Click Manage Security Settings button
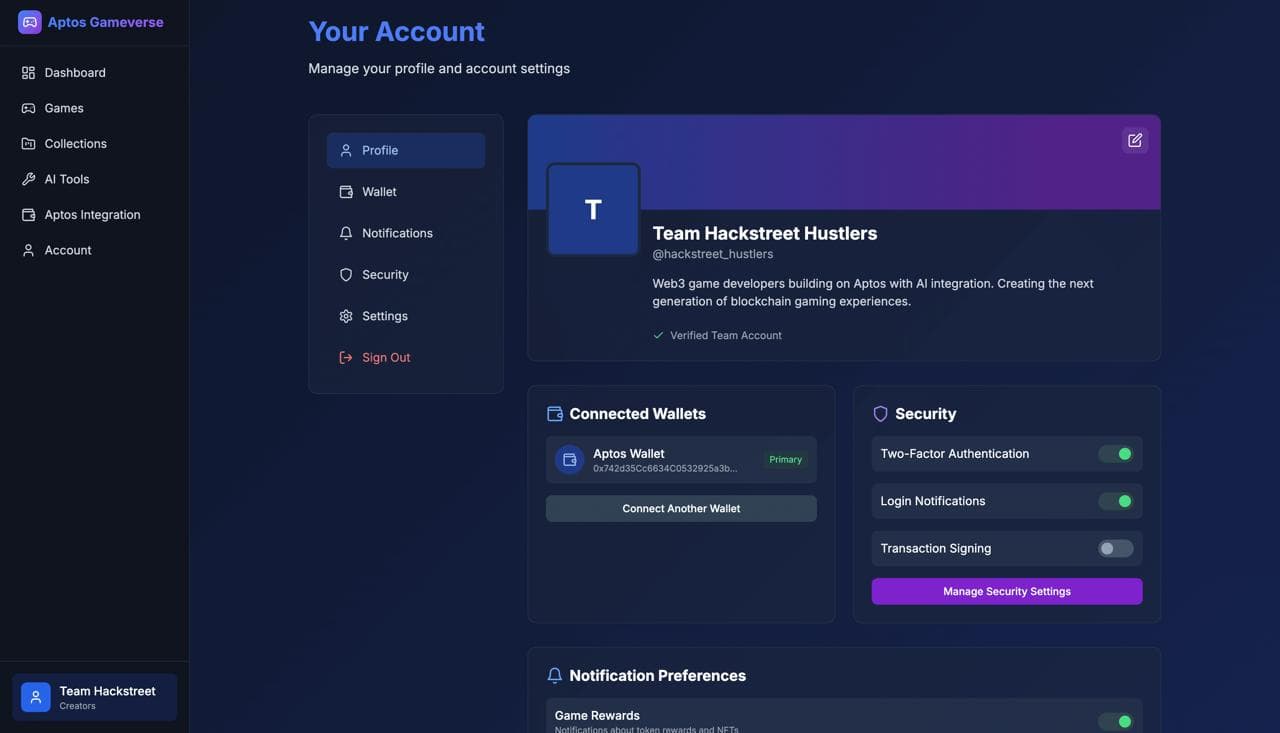 (x=1006, y=592)
